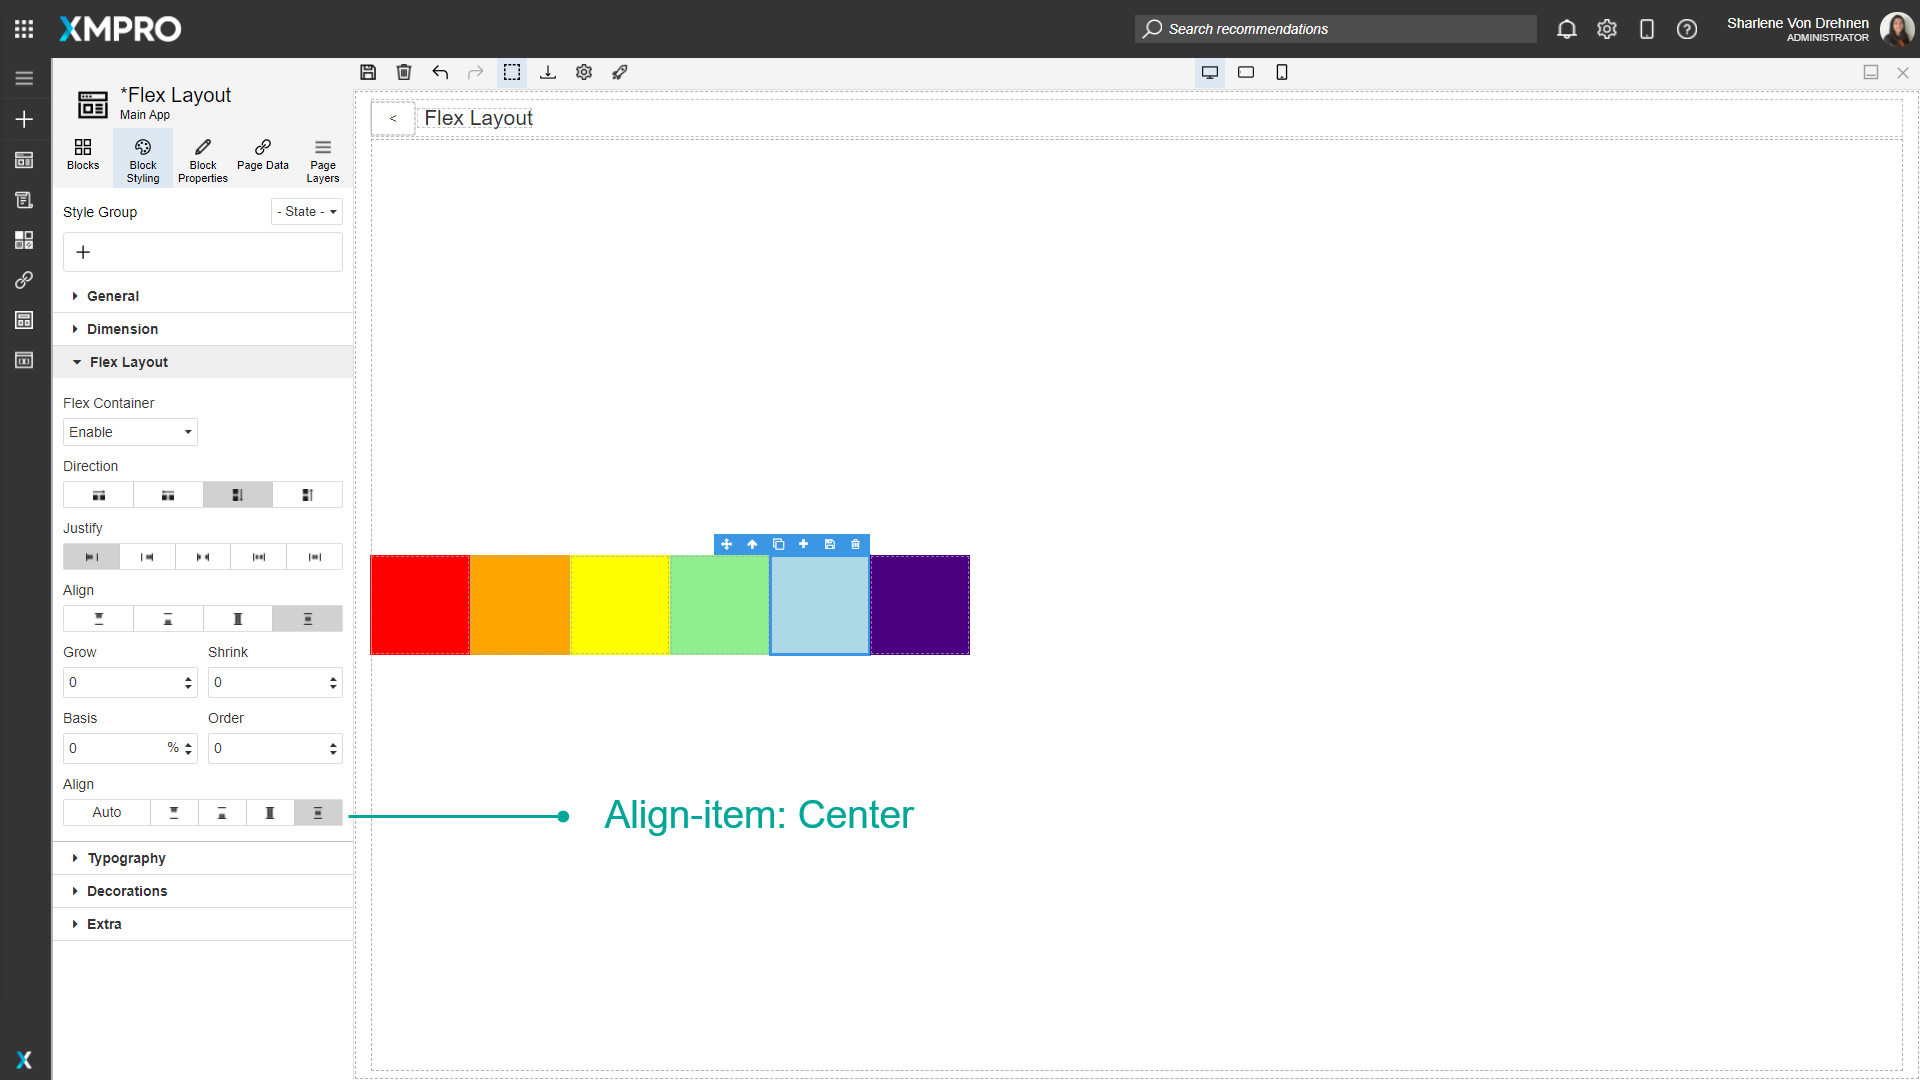1920x1080 pixels.
Task: Click the Undo arrow icon
Action: (440, 72)
